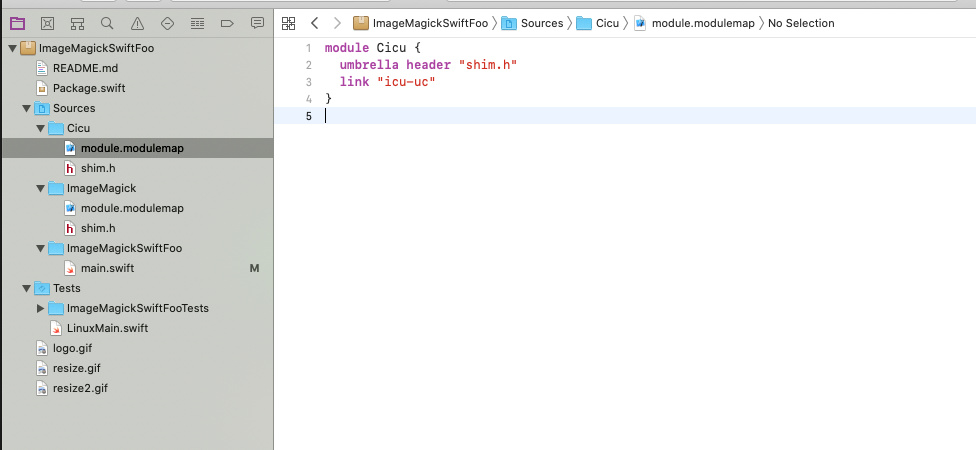976x450 pixels.
Task: Select resize.gif in the navigator
Action: tap(77, 368)
